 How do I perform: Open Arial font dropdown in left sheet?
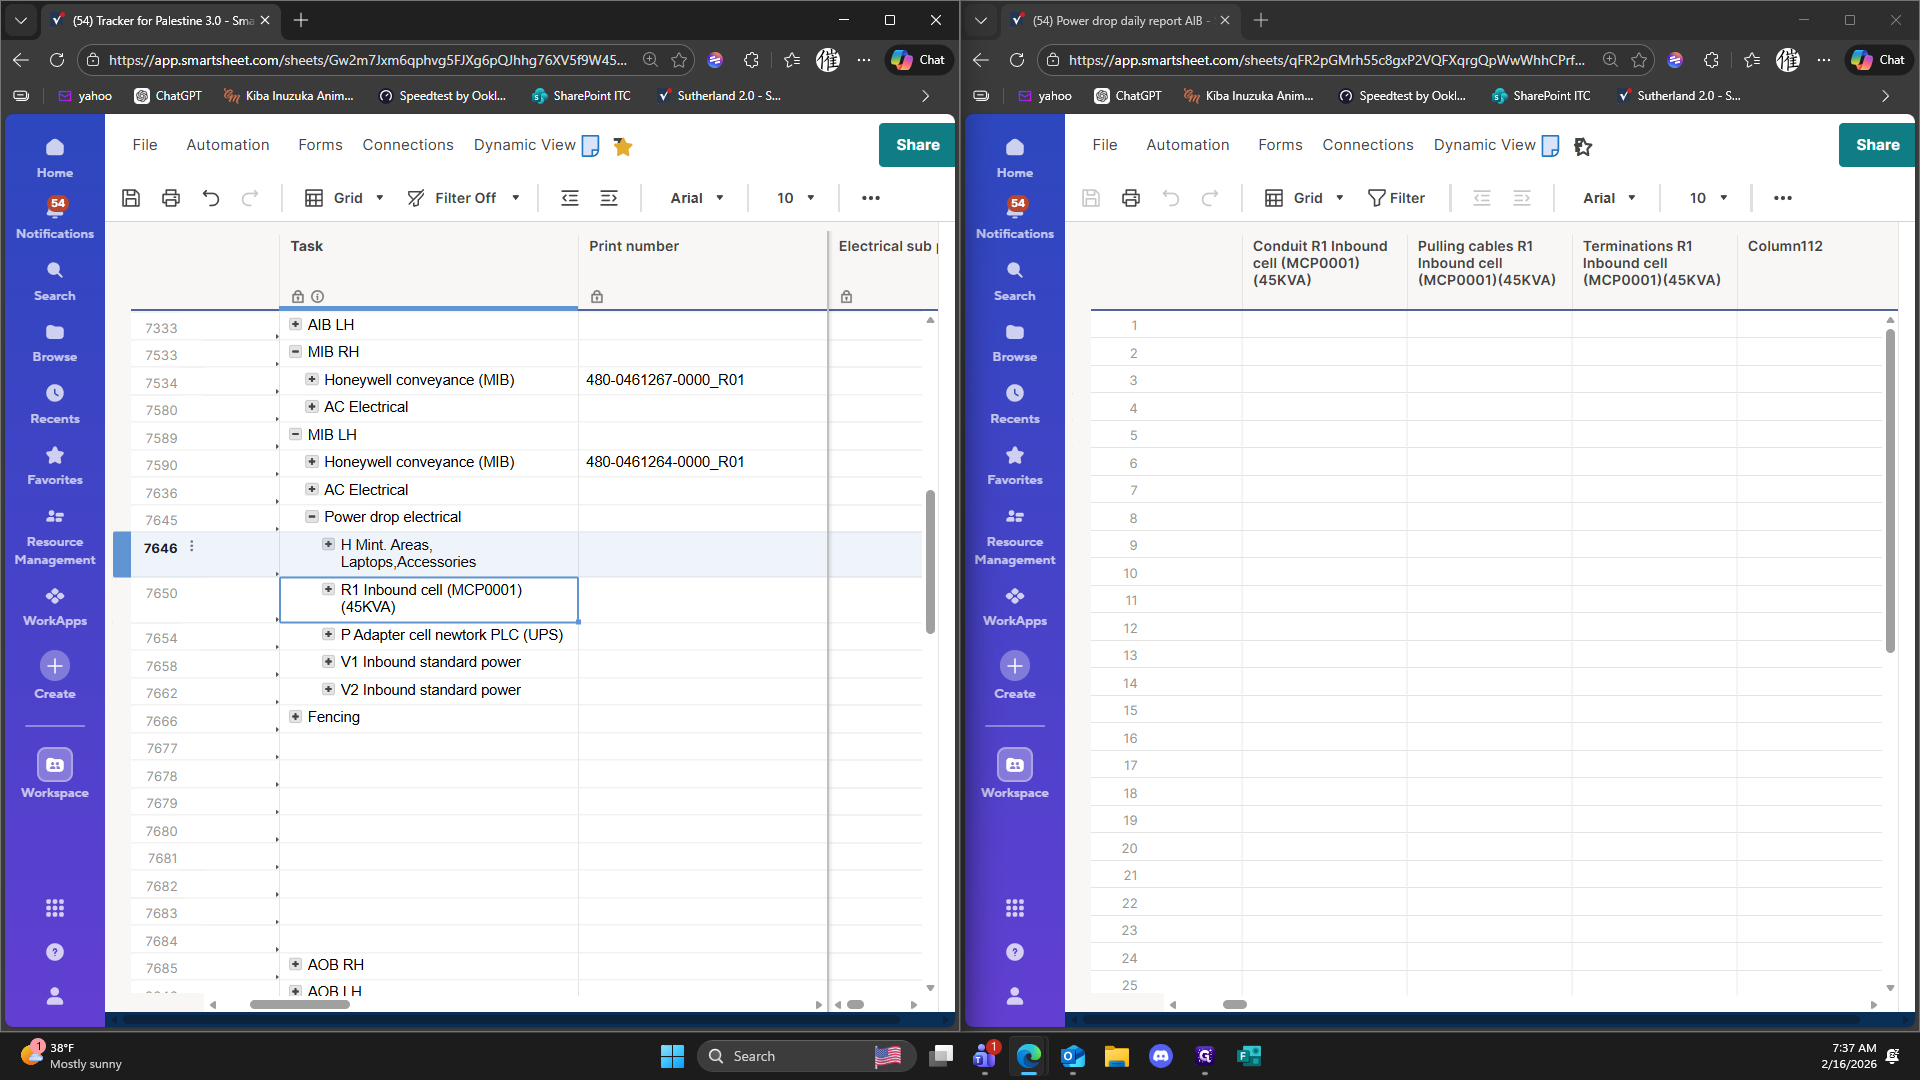click(x=697, y=198)
